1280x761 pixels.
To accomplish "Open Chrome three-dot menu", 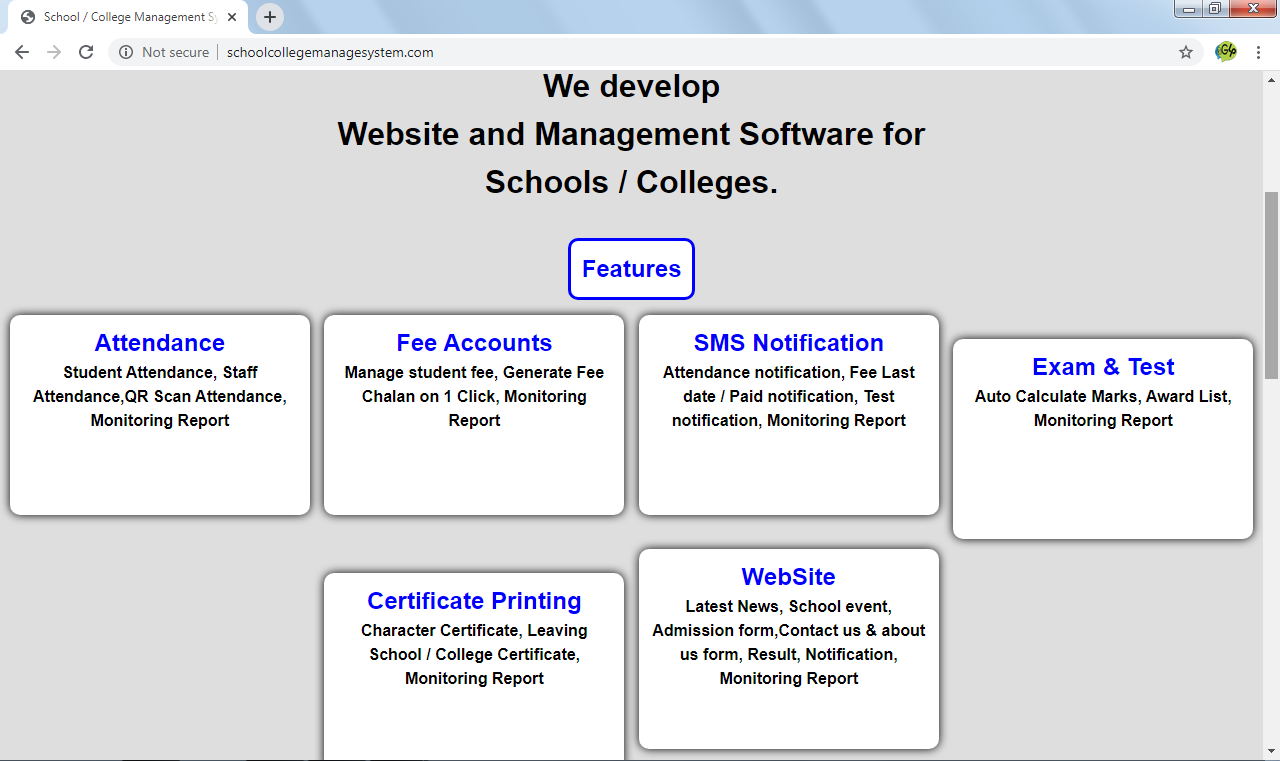I will (x=1258, y=52).
